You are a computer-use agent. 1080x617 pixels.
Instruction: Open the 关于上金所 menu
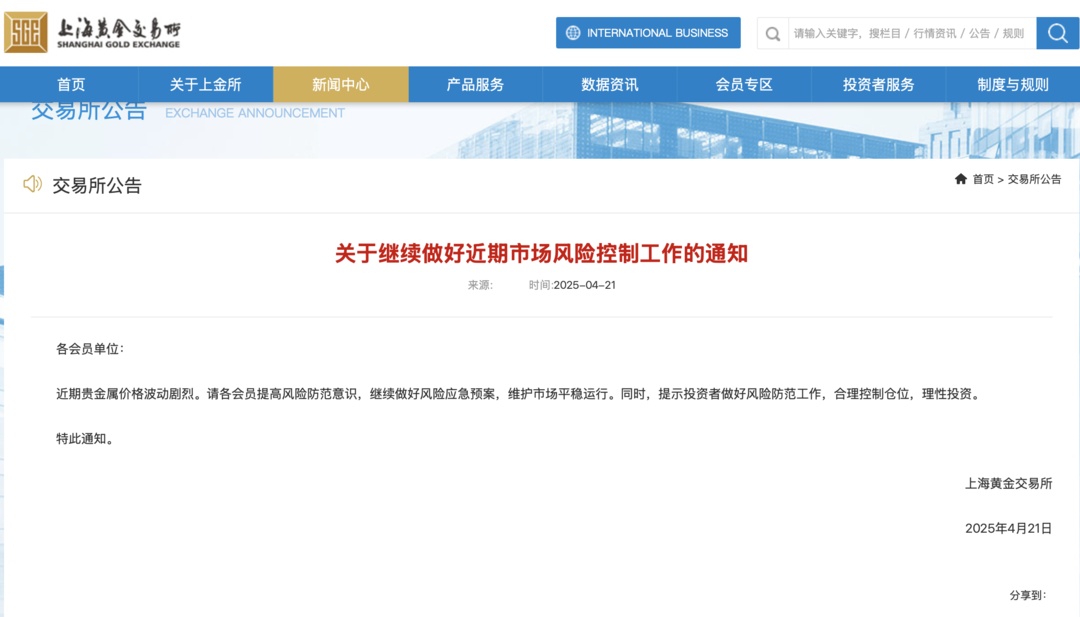[x=206, y=85]
